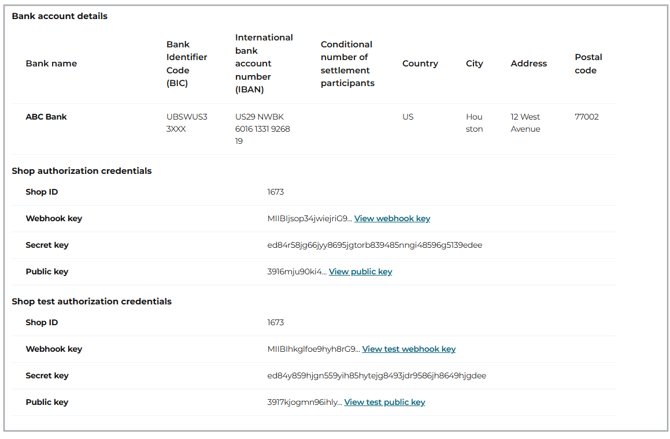Click the 12 West Avenue address cell
The image size is (670, 439).
click(x=525, y=123)
